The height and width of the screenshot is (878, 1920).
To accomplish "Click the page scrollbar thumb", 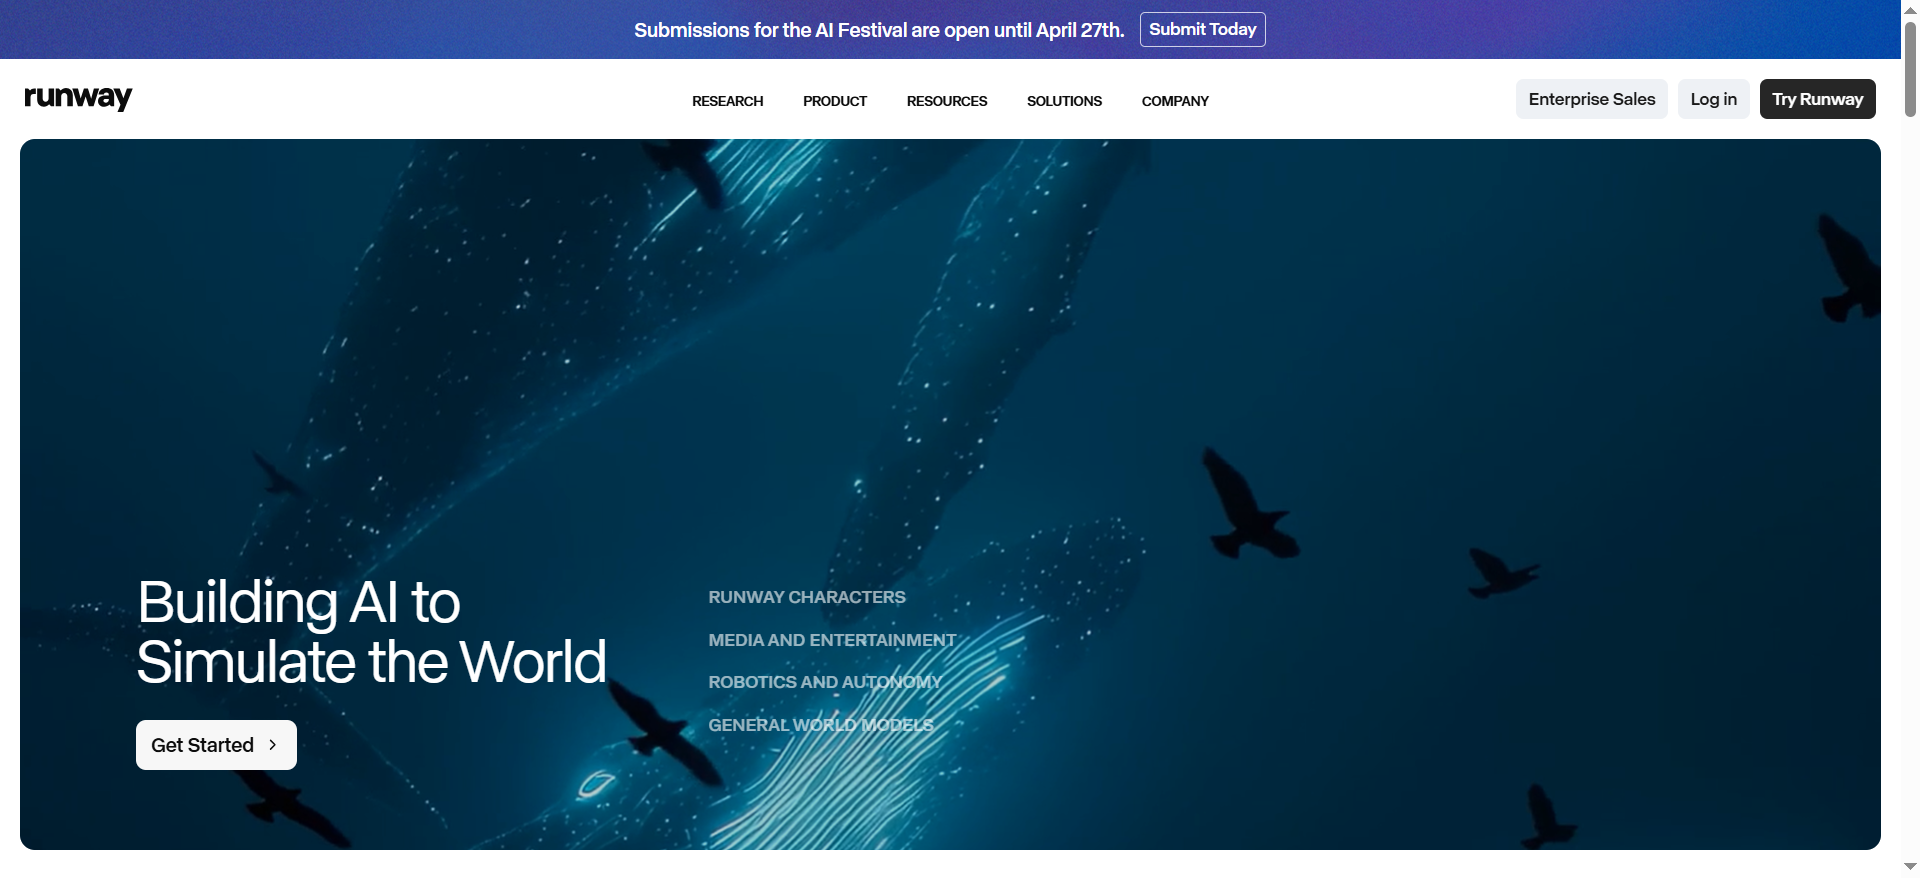I will (x=1910, y=68).
